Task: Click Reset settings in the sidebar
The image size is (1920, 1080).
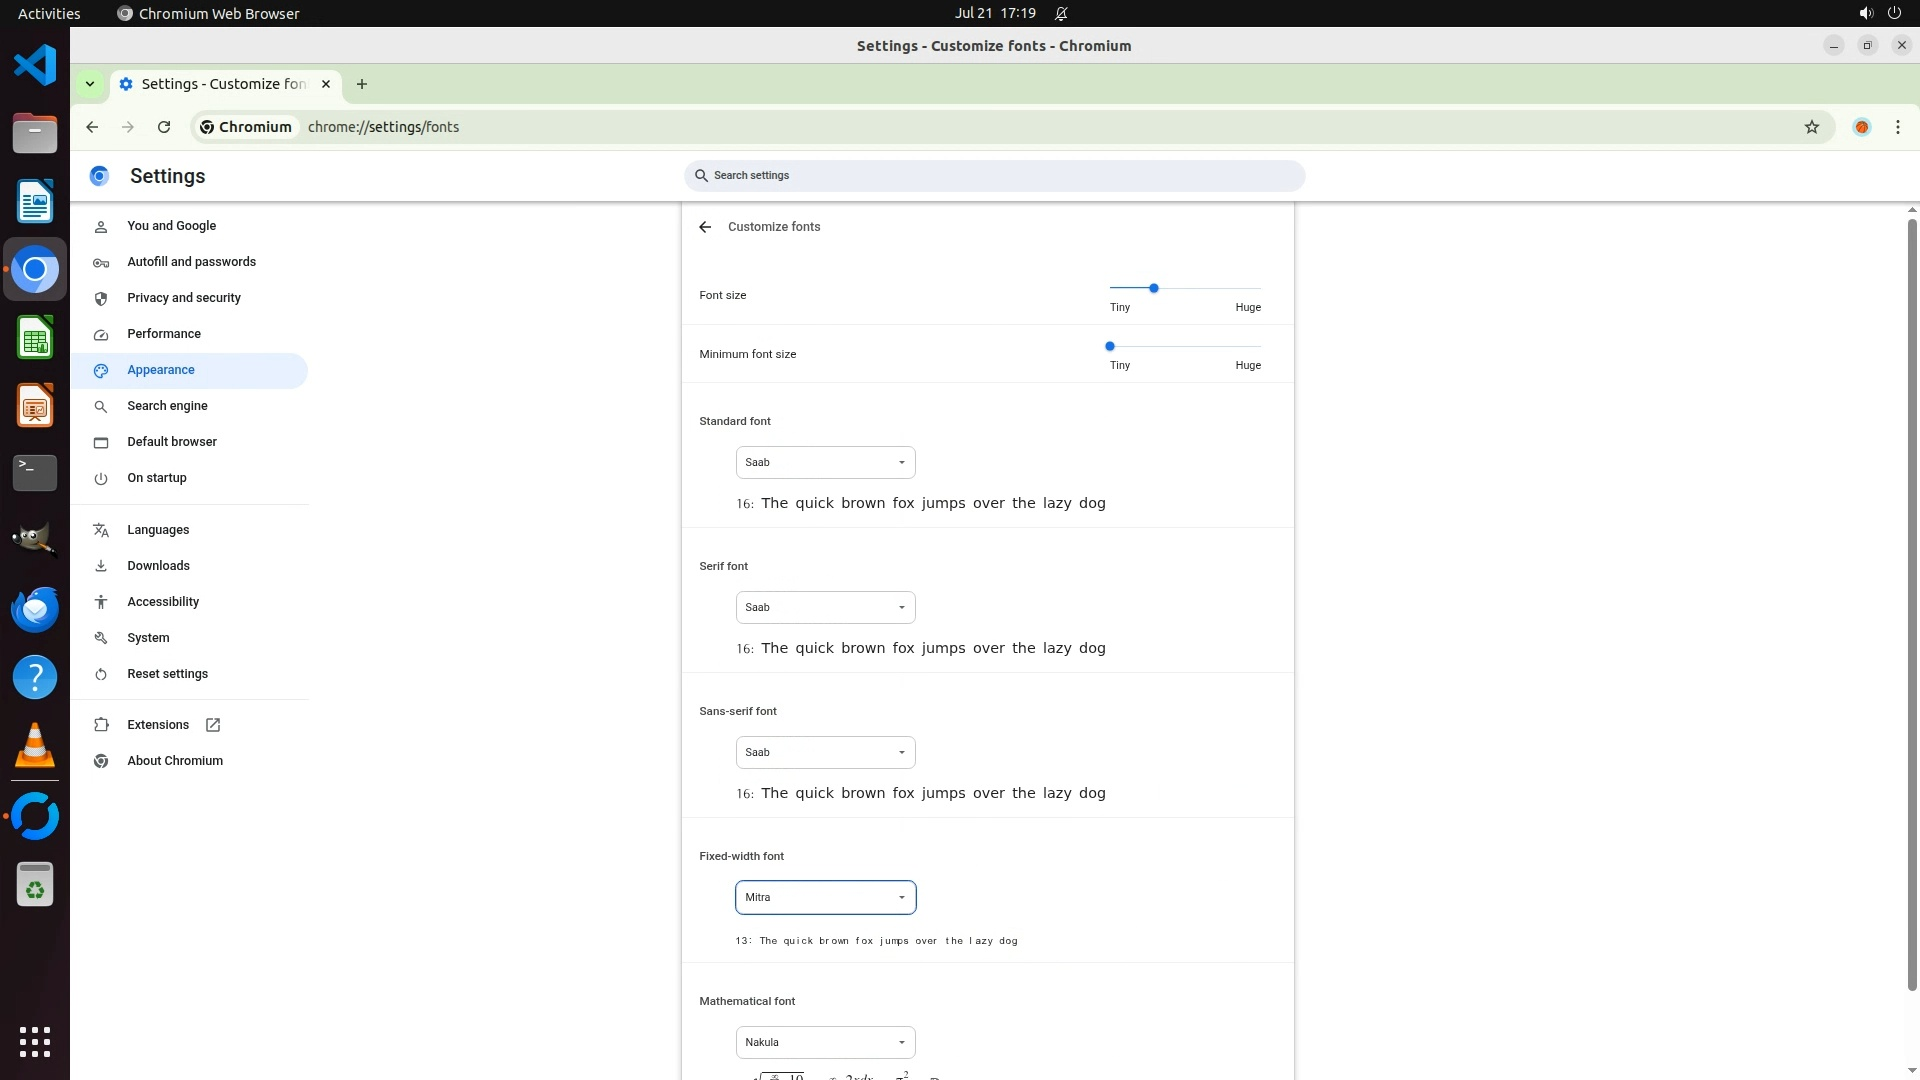Action: (x=167, y=674)
